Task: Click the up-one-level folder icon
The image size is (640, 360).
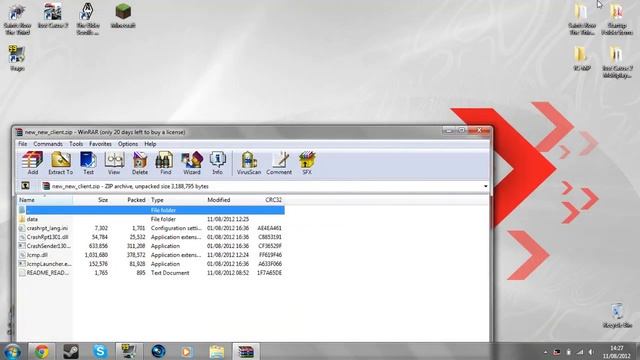Action: click(x=25, y=186)
